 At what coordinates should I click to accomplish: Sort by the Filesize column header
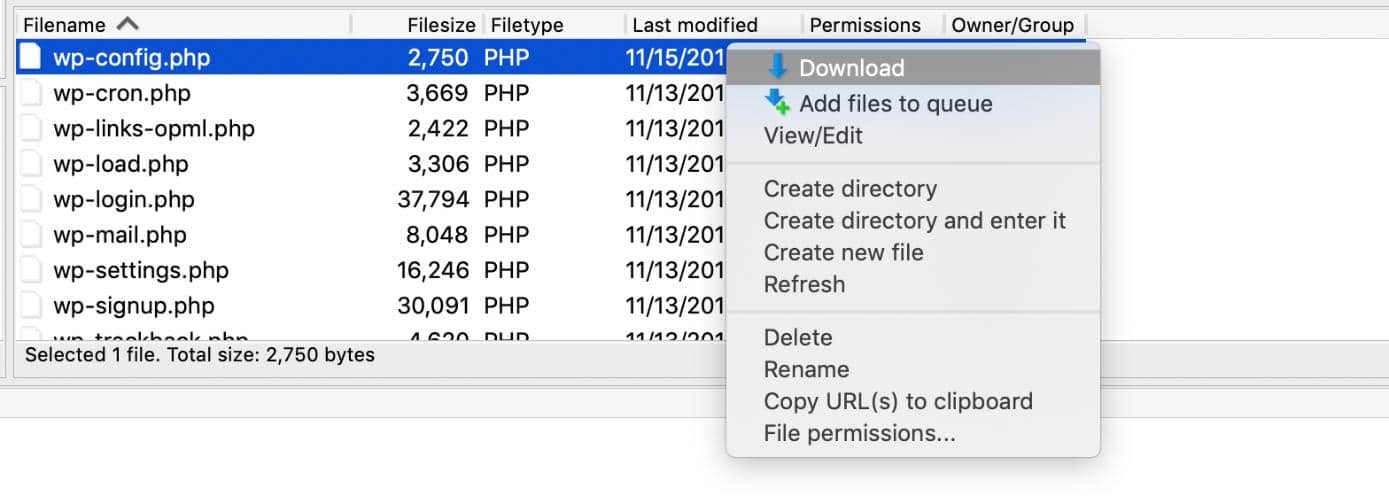(440, 25)
